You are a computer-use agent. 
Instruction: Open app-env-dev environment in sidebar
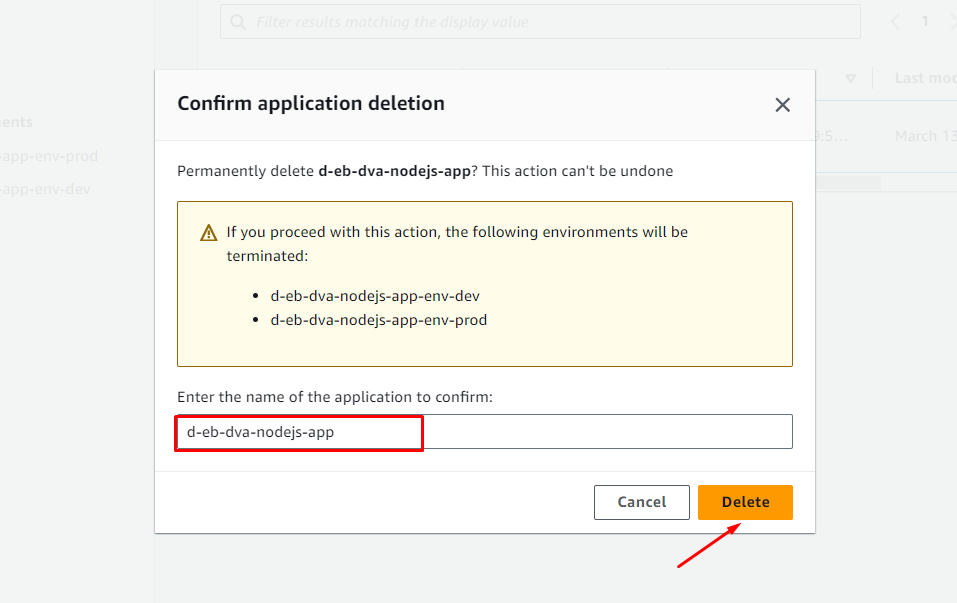click(x=45, y=189)
